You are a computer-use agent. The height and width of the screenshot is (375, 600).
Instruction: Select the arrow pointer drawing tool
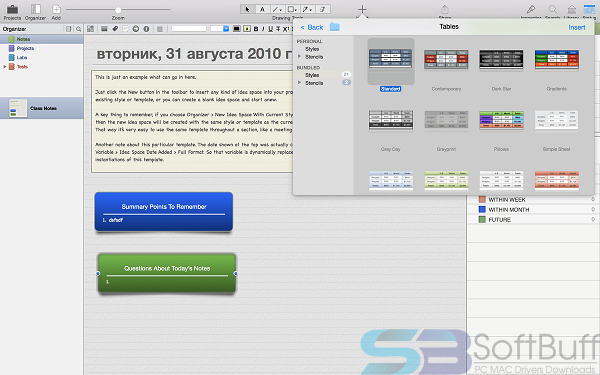click(x=248, y=9)
